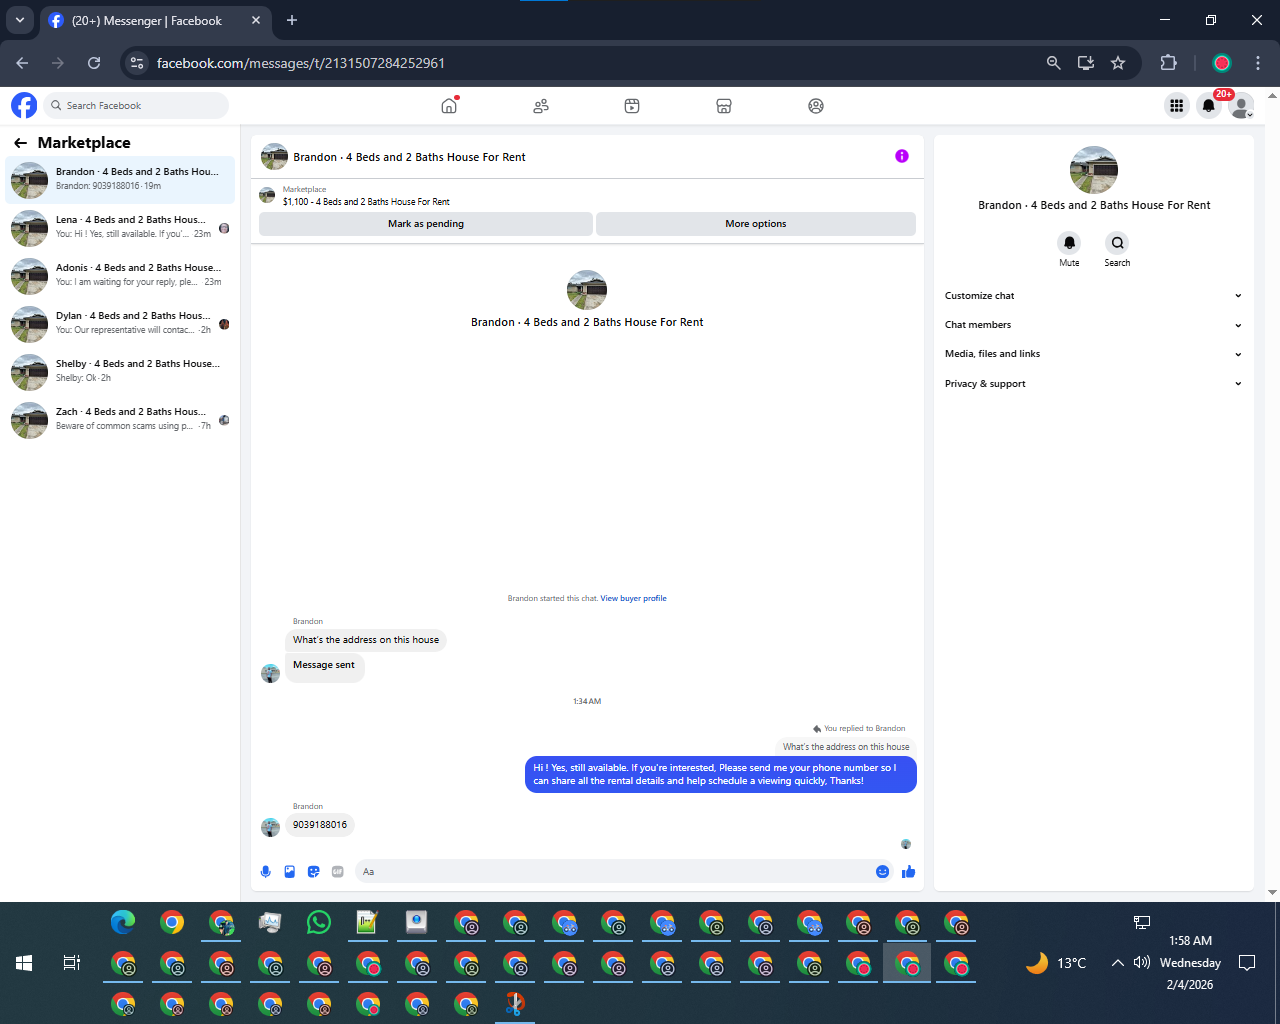Screen dimensions: 1280x1024
Task: Click the house thumbnail in the right panel
Action: (x=1094, y=170)
